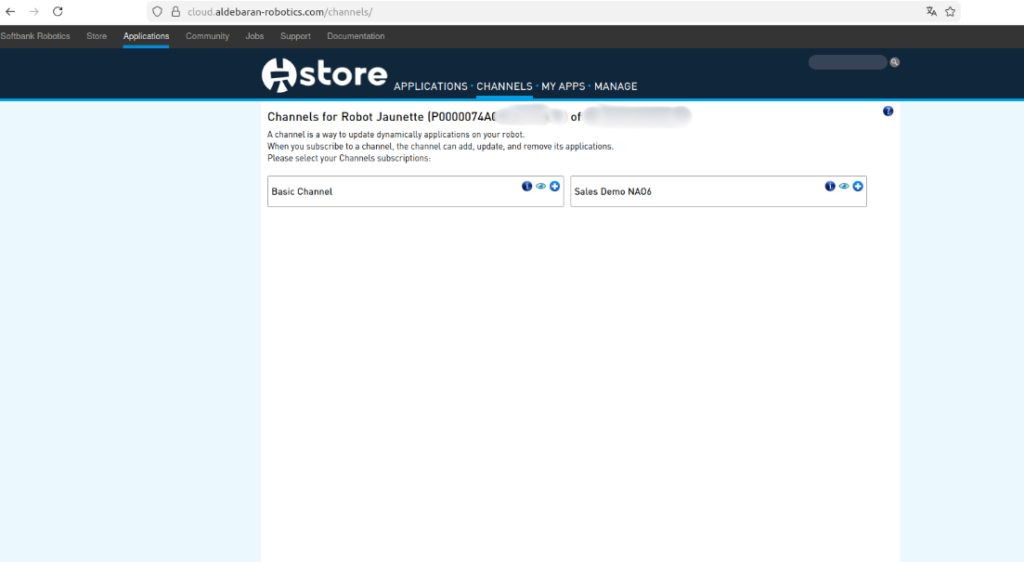Open page help icon at top right
Image resolution: width=1024 pixels, height=562 pixels.
pyautogui.click(x=888, y=111)
